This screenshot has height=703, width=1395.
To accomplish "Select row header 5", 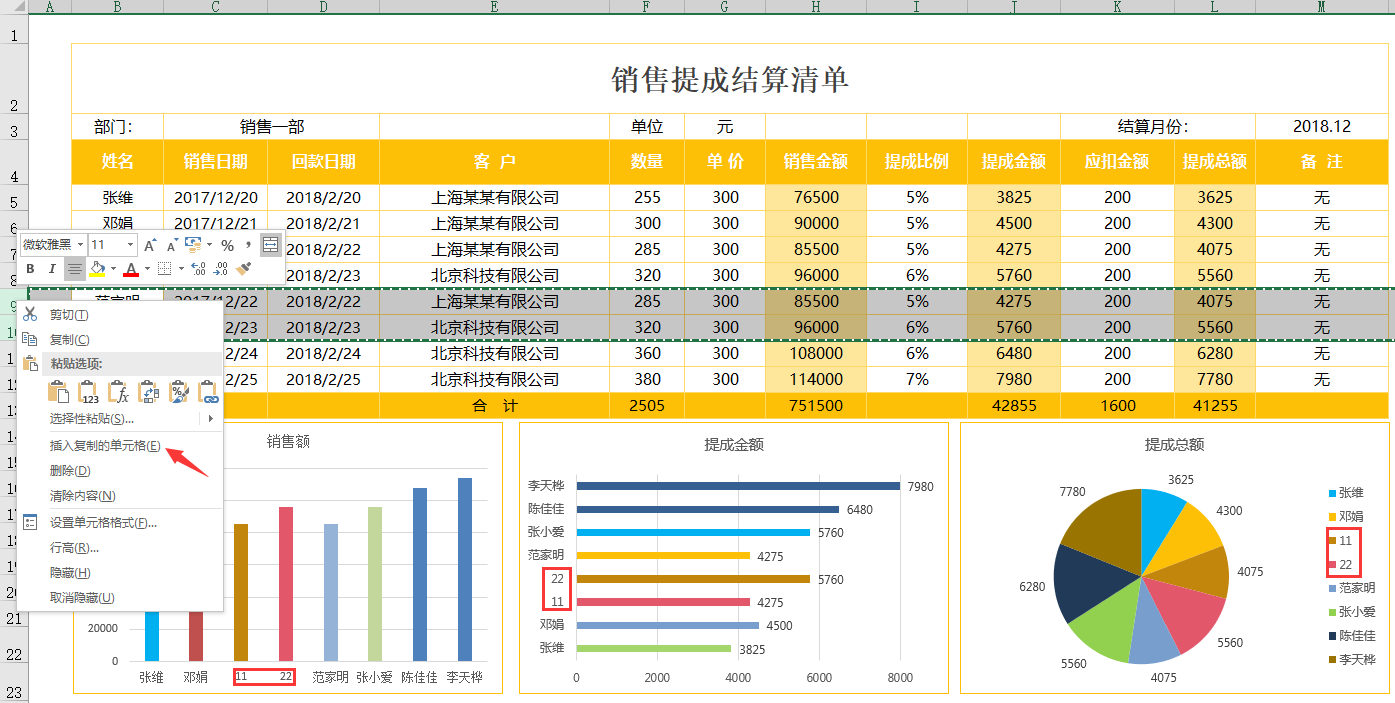I will coord(14,198).
